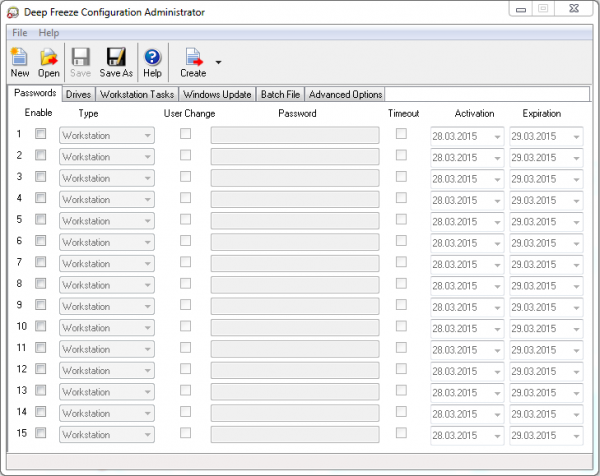Click row number 11 label
The width and height of the screenshot is (600, 476).
pos(21,347)
